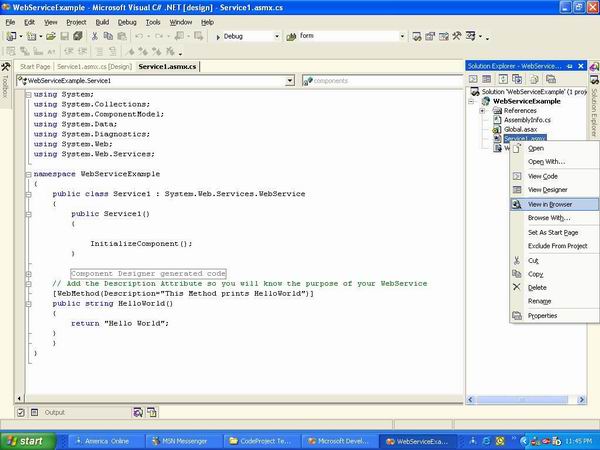This screenshot has width=600, height=450.
Task: Click the Global.asax file in Solution Explorer
Action: [520, 128]
